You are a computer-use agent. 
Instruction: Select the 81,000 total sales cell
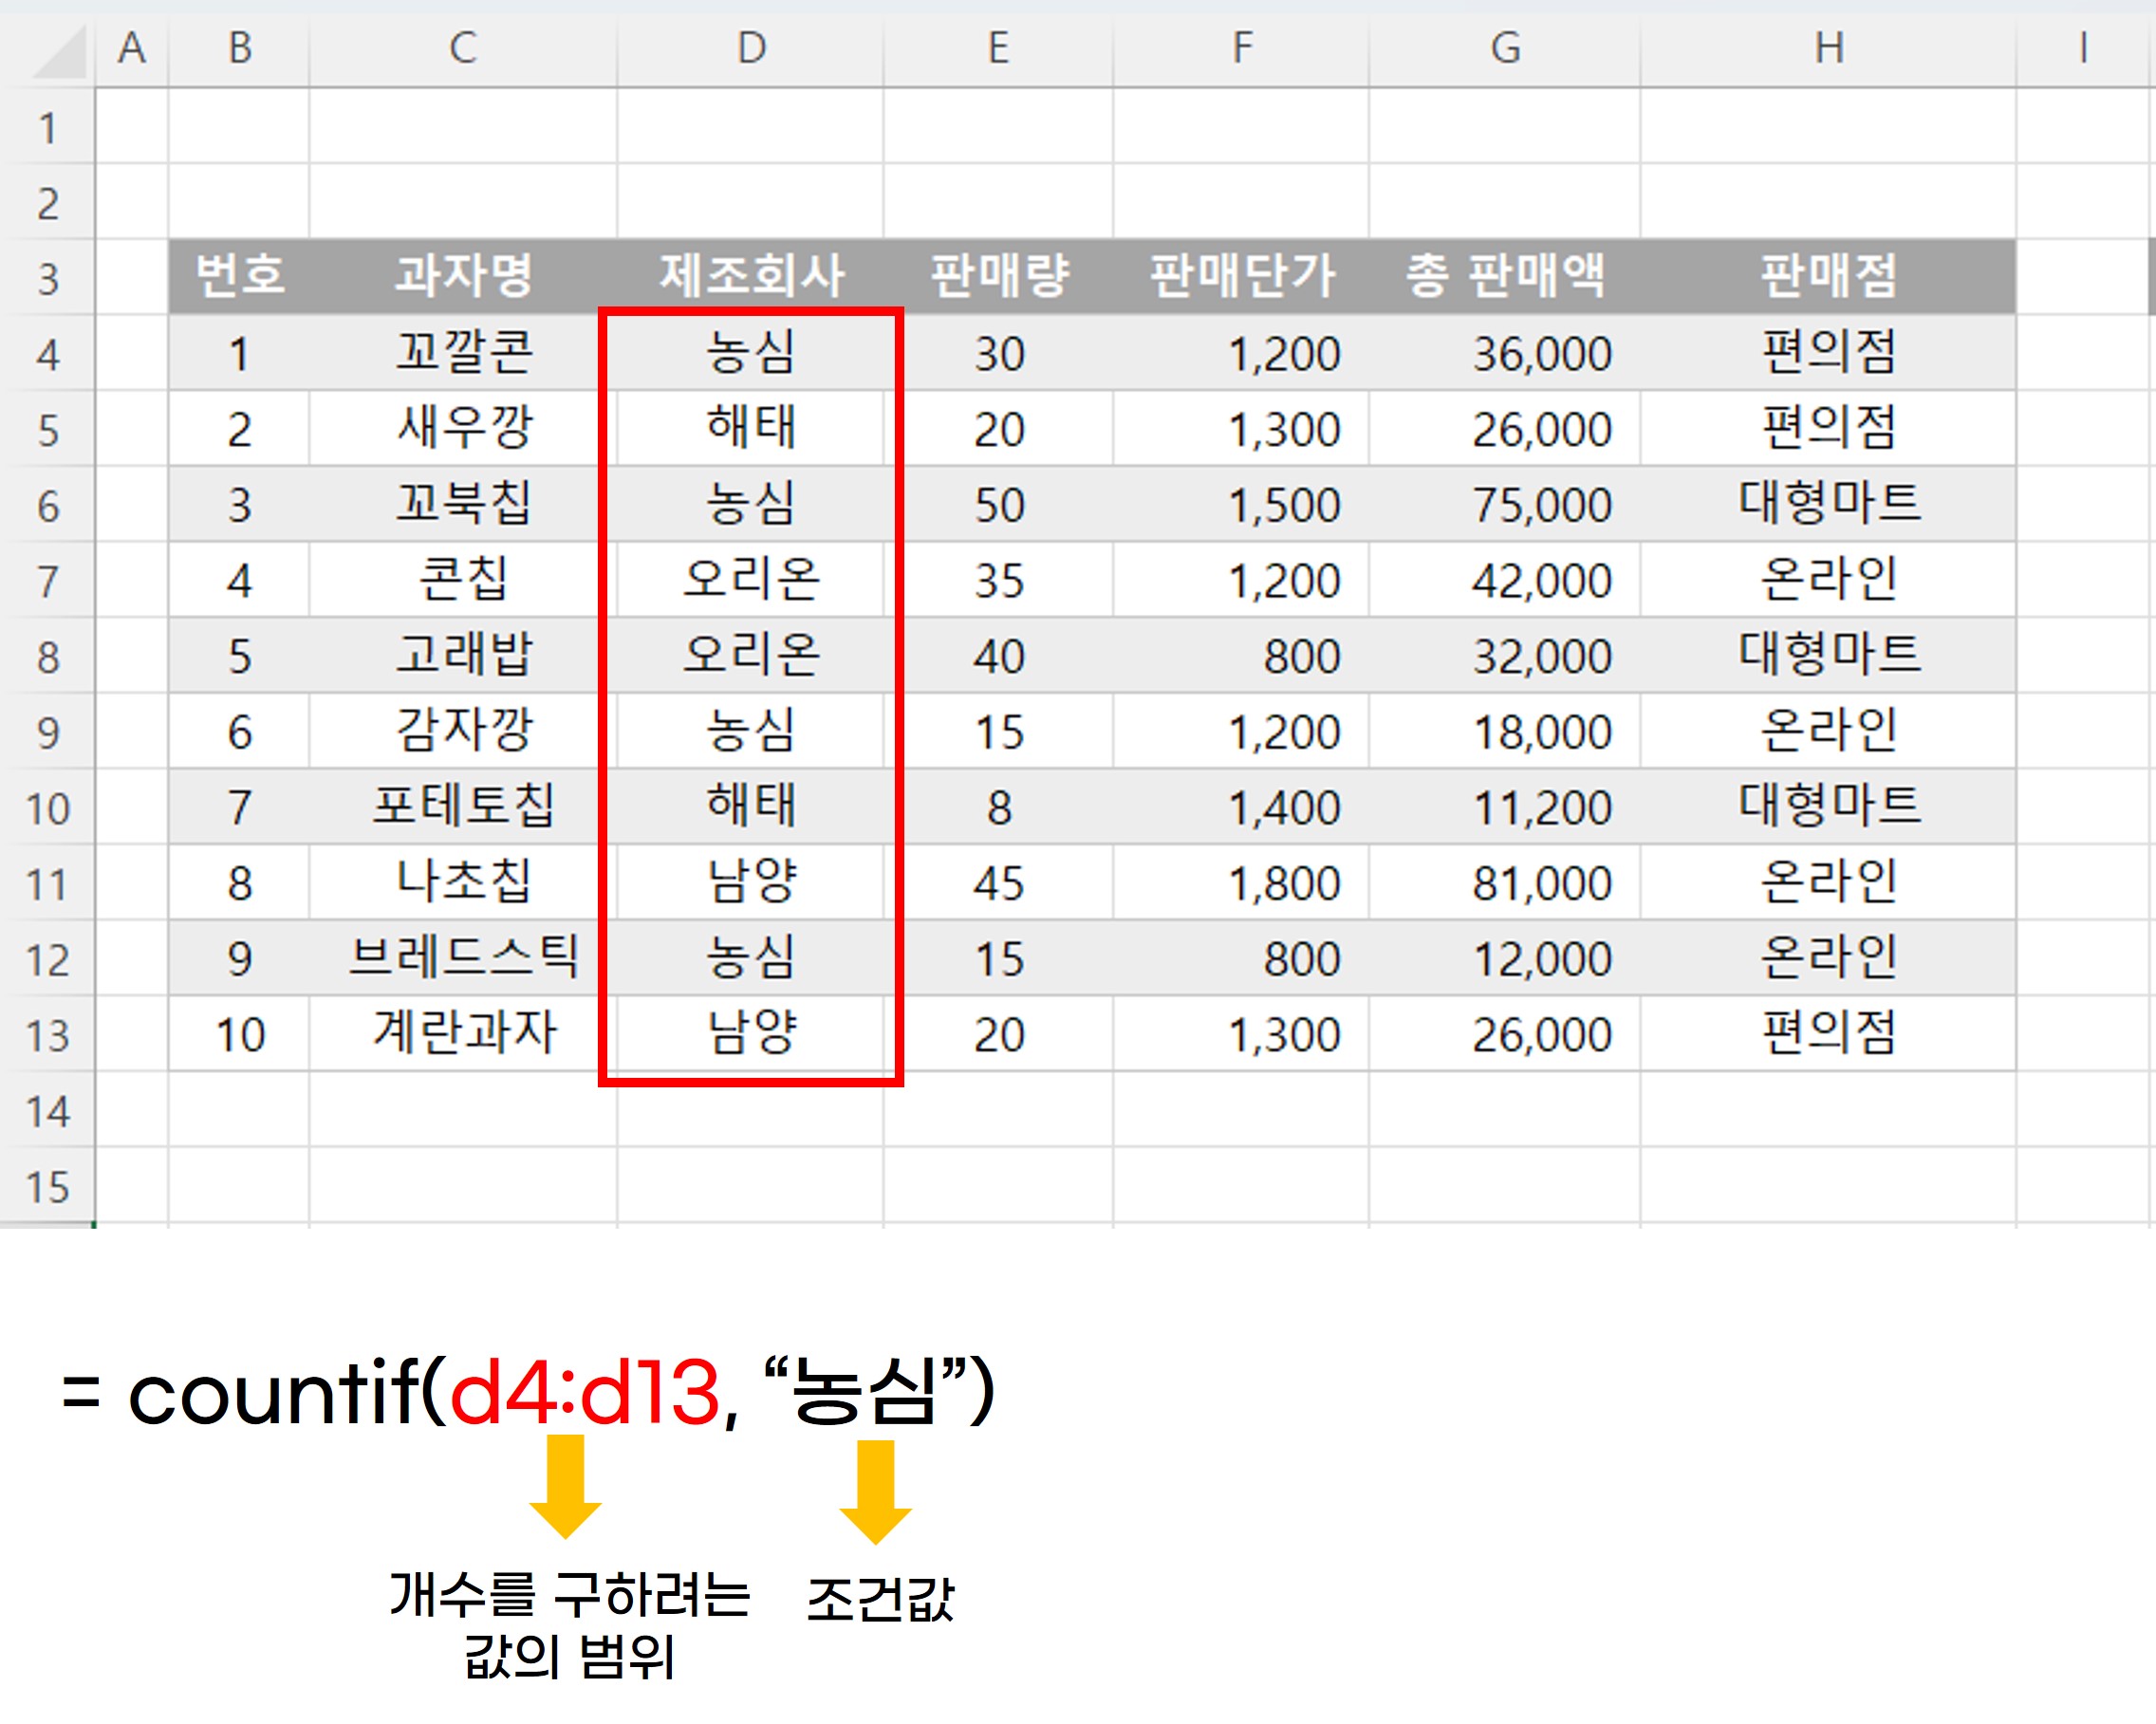click(x=1505, y=882)
